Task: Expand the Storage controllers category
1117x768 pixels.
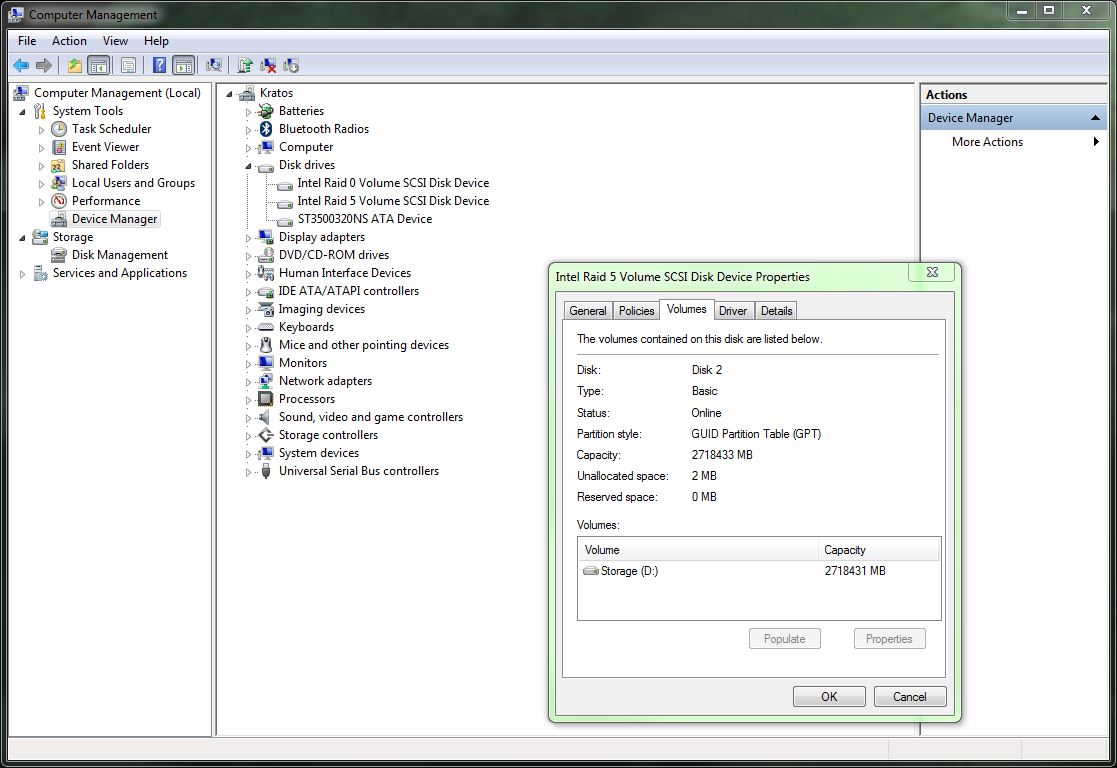Action: pos(249,436)
